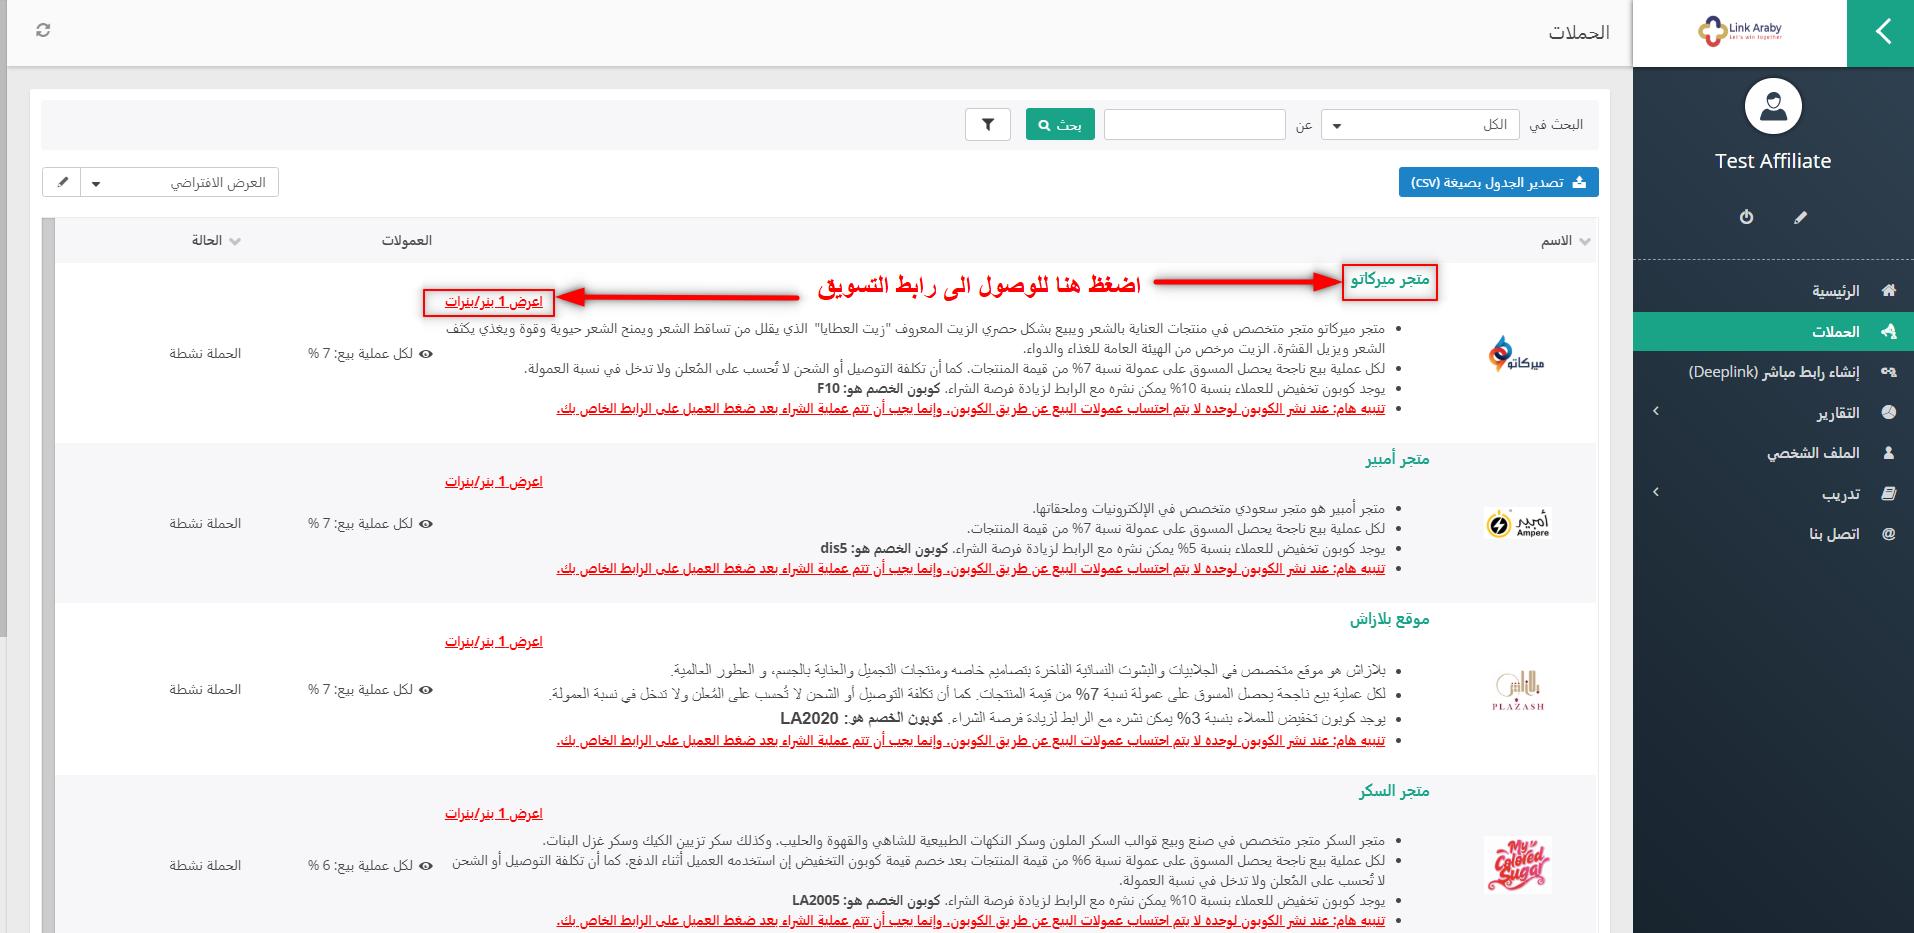Refresh the page with the reload icon
Screen dimensions: 1914x933
(x=42, y=30)
